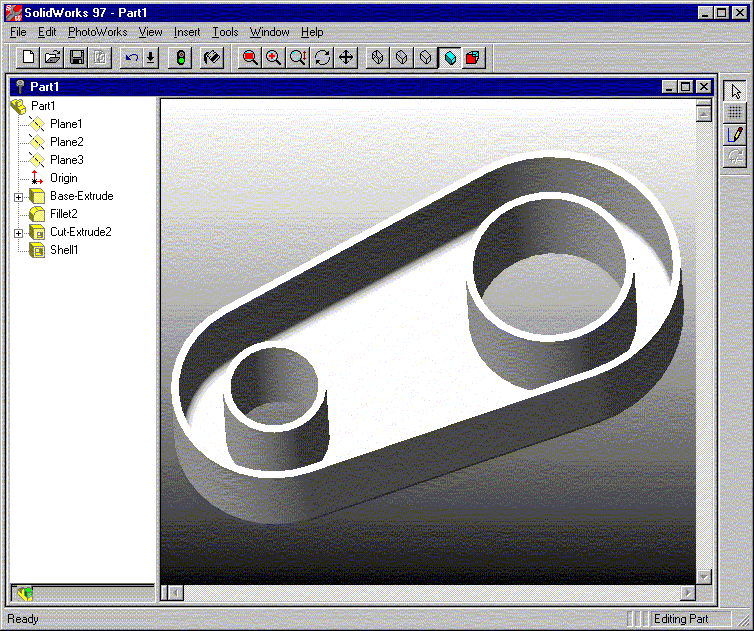Image resolution: width=754 pixels, height=631 pixels.
Task: Activate the Rotate View circular arrows tool
Action: coord(322,58)
